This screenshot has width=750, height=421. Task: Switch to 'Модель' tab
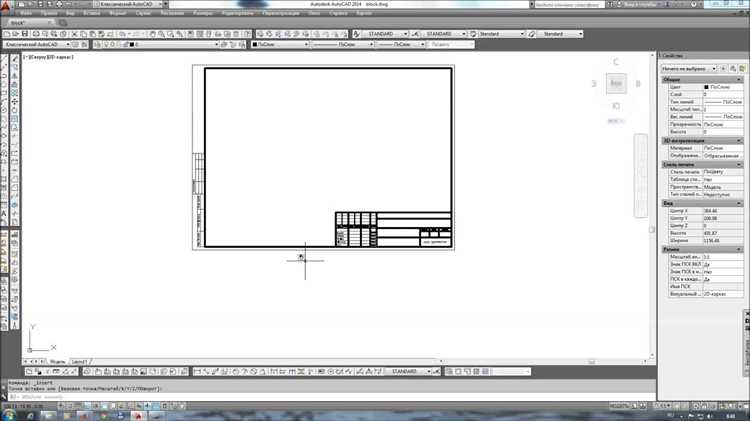click(x=57, y=362)
